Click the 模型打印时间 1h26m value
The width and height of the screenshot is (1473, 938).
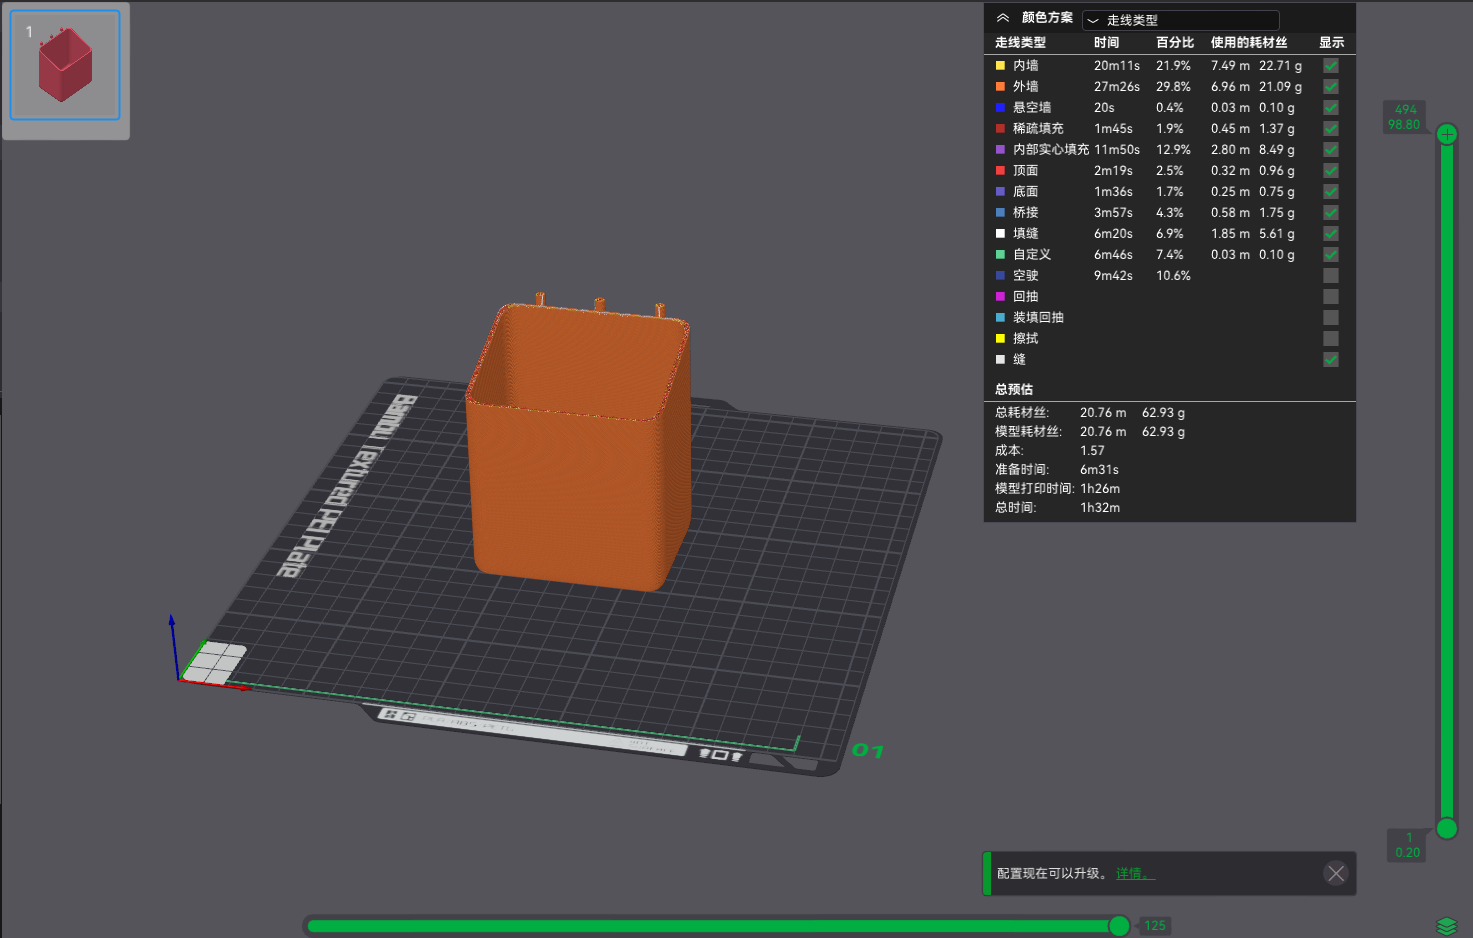(1100, 488)
